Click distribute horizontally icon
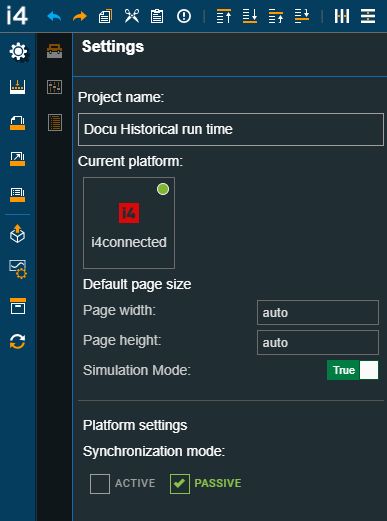The width and height of the screenshot is (387, 521). 342,16
